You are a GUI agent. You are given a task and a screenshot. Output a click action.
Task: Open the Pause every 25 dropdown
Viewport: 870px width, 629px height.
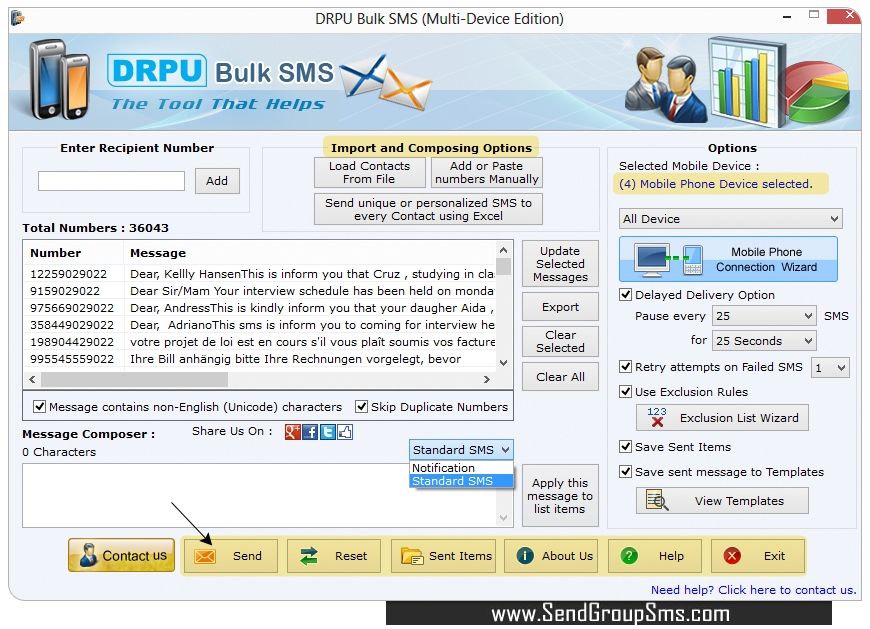tap(764, 316)
